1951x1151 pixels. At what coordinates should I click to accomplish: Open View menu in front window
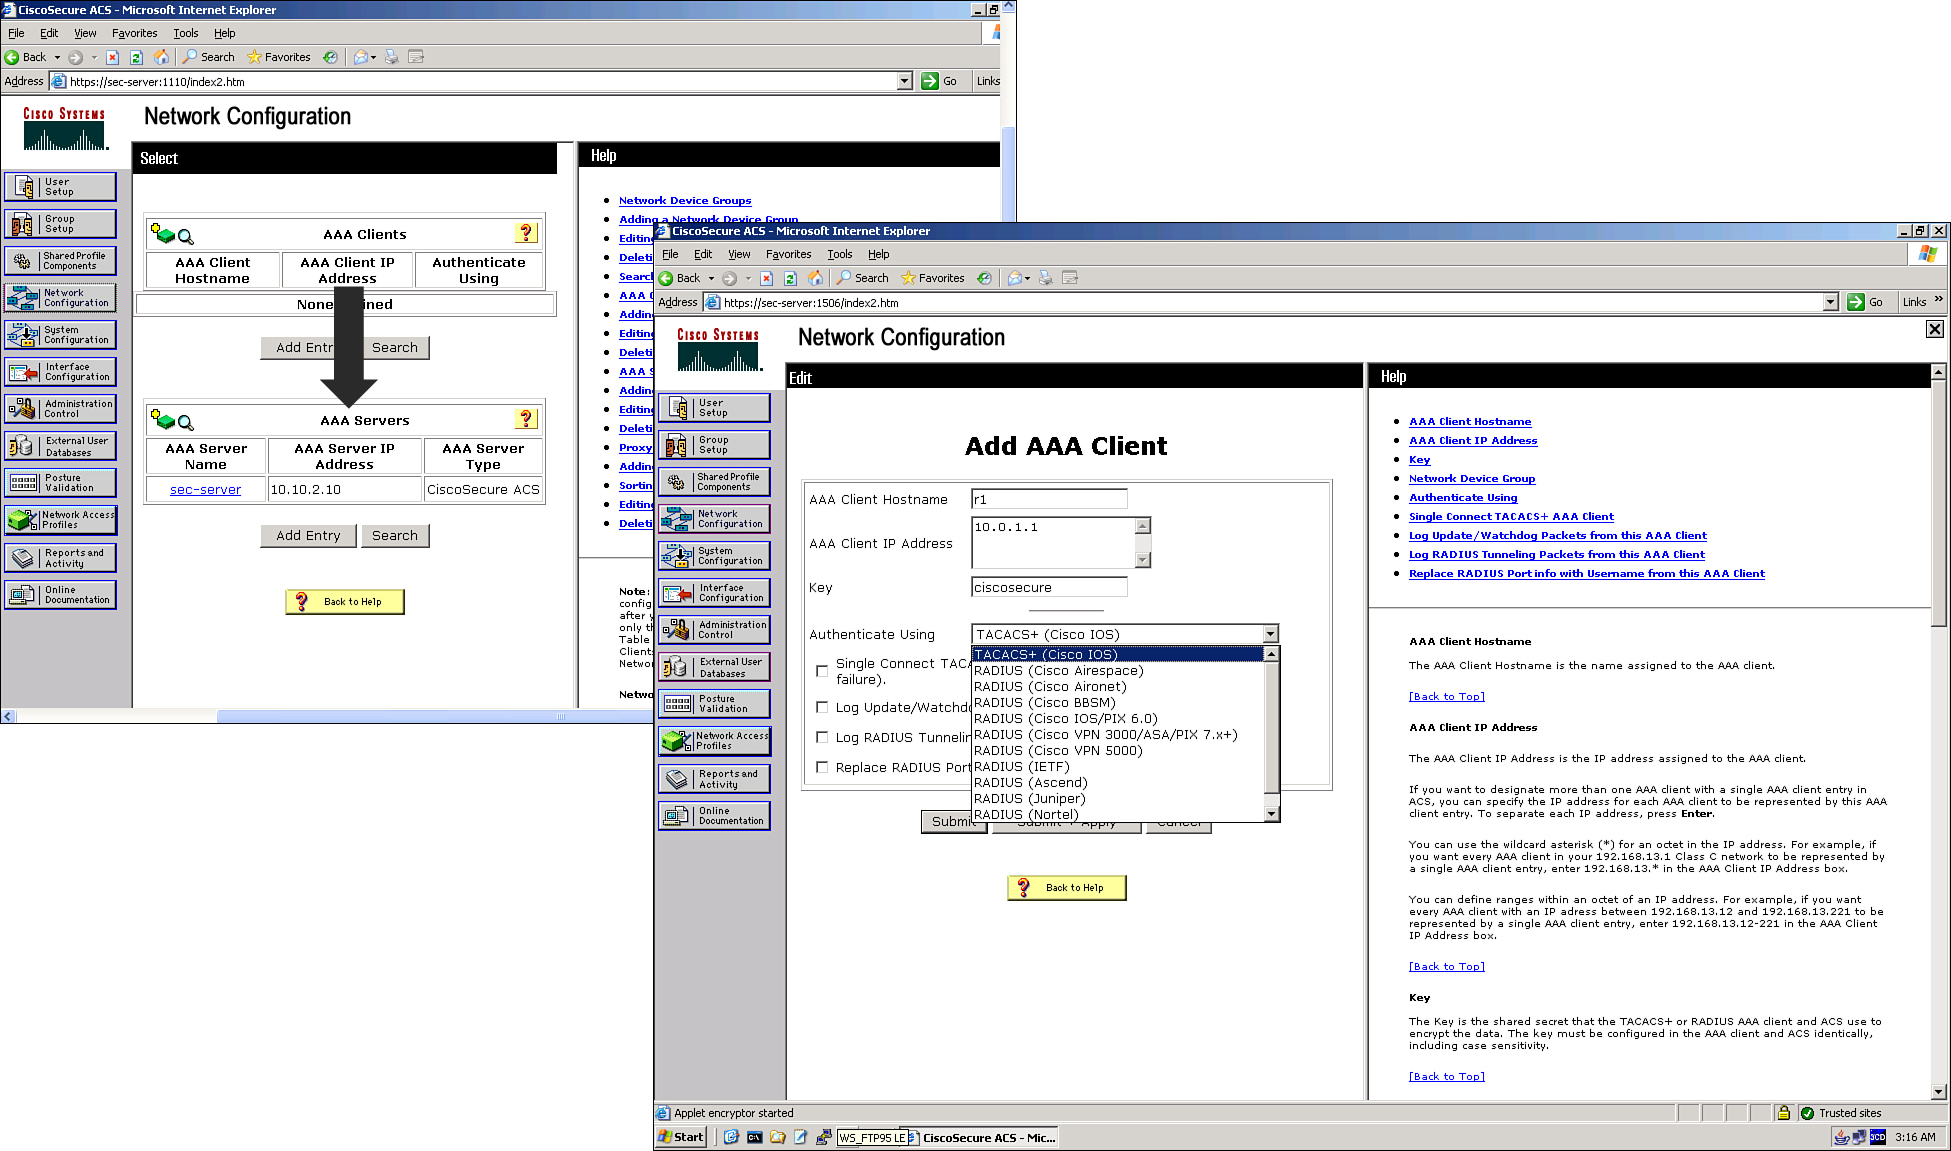pyautogui.click(x=739, y=254)
